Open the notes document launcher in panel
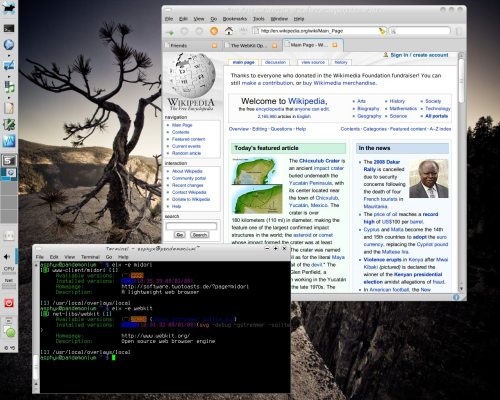Image resolution: width=500 pixels, height=400 pixels. [9, 108]
